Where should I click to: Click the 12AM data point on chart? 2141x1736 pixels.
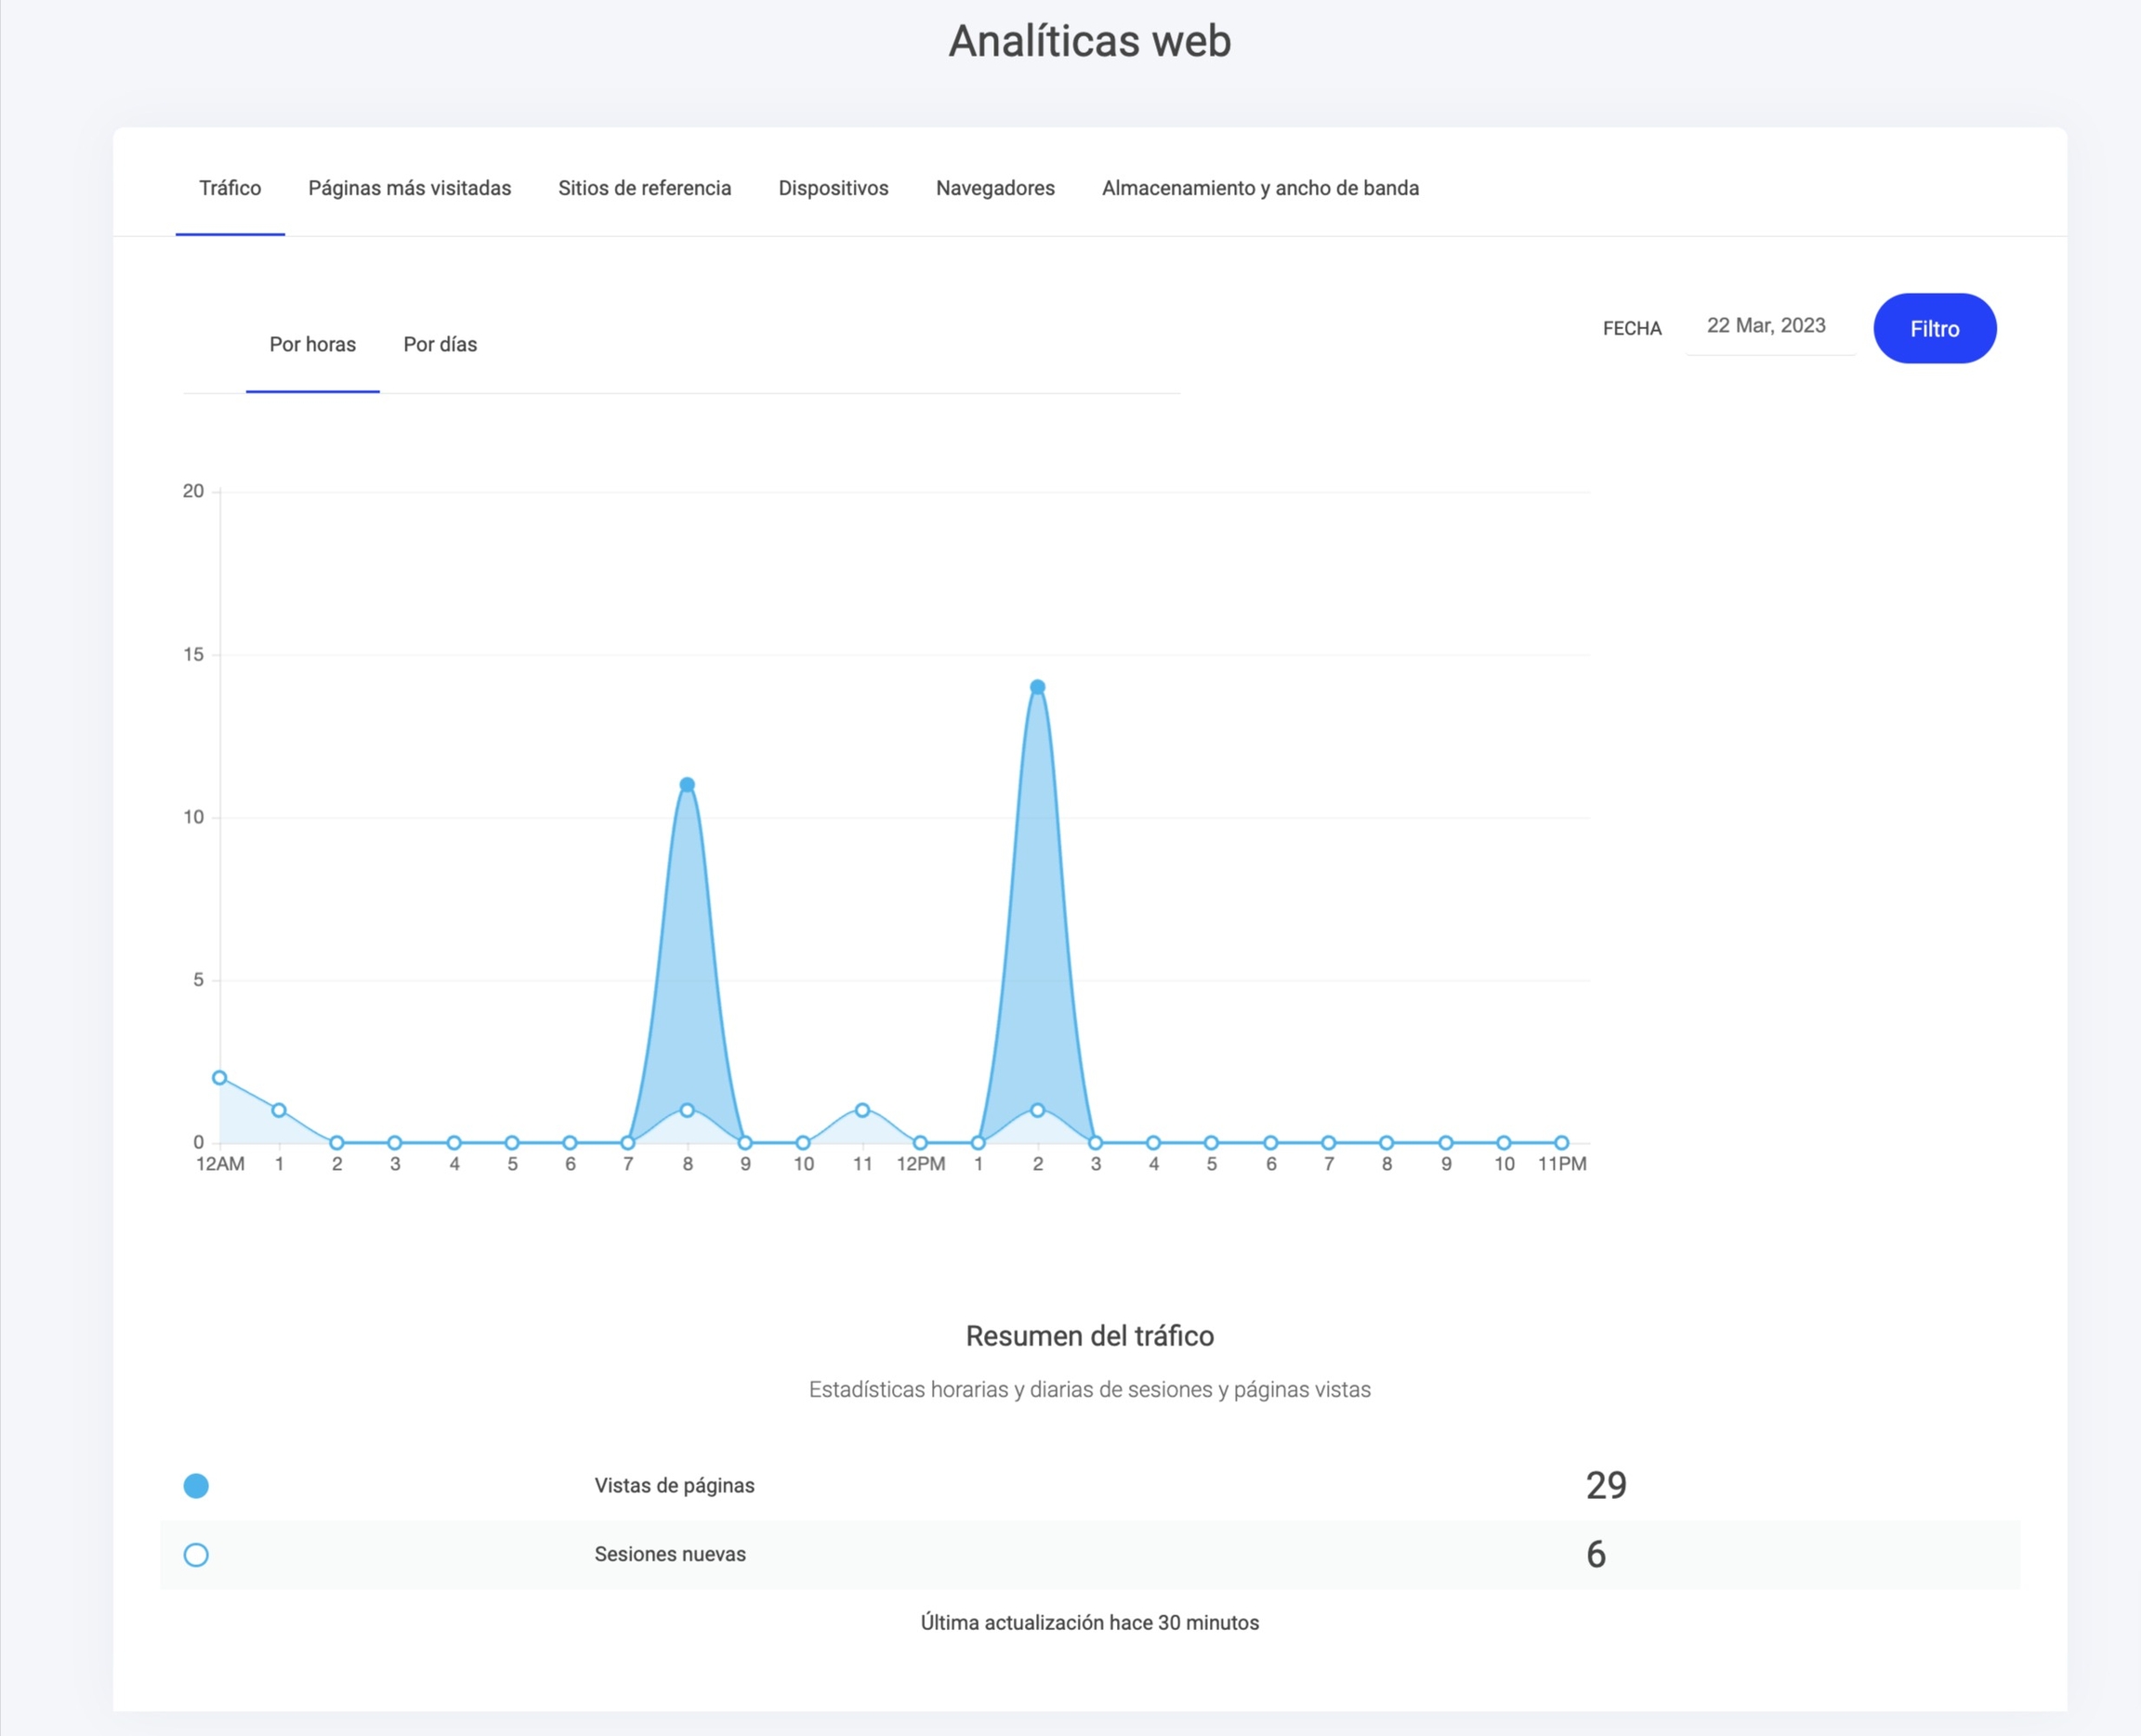[220, 1078]
